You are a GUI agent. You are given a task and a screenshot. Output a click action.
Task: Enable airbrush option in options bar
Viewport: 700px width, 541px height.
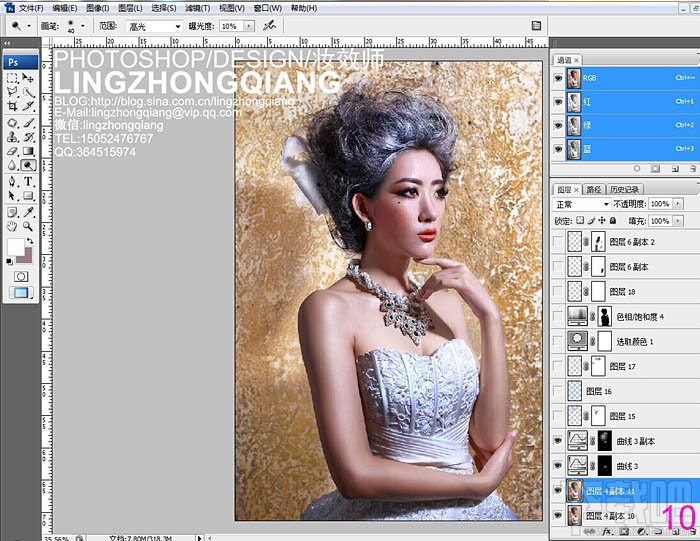(269, 26)
